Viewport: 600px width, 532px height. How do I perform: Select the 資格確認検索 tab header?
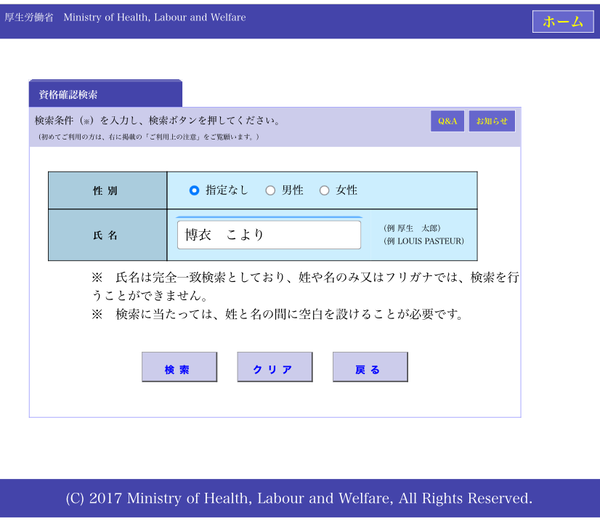point(105,94)
